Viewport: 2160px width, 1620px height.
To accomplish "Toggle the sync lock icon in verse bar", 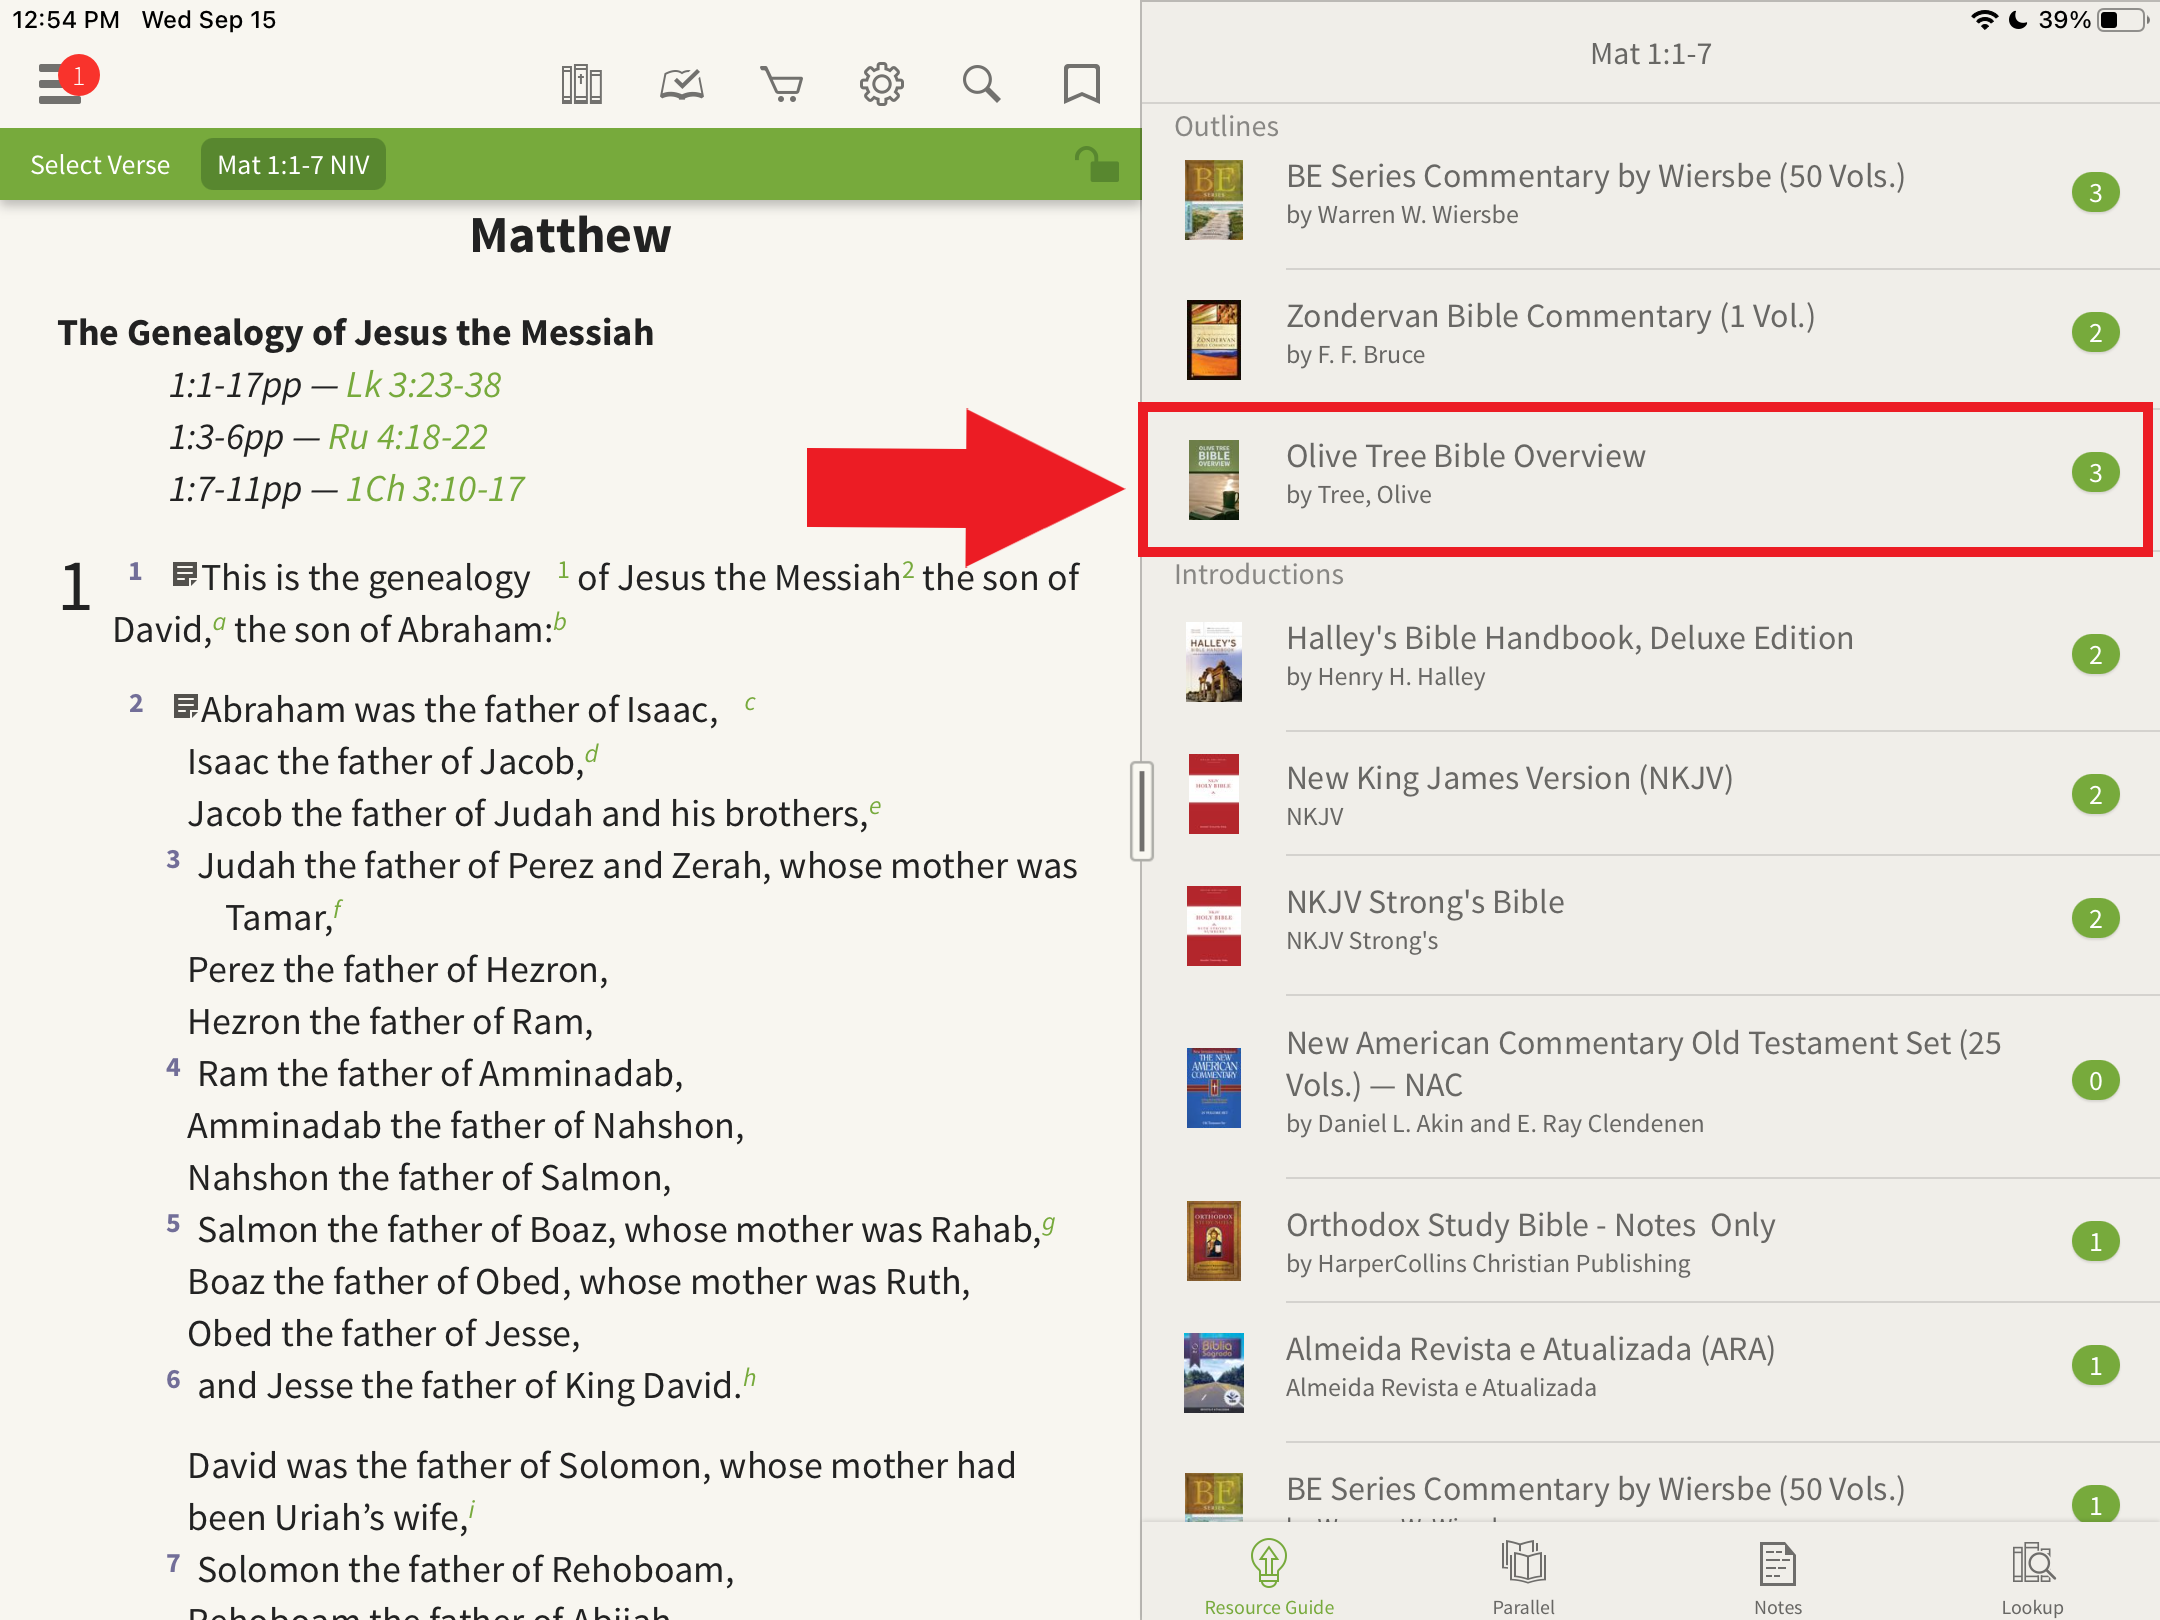I will (1096, 164).
